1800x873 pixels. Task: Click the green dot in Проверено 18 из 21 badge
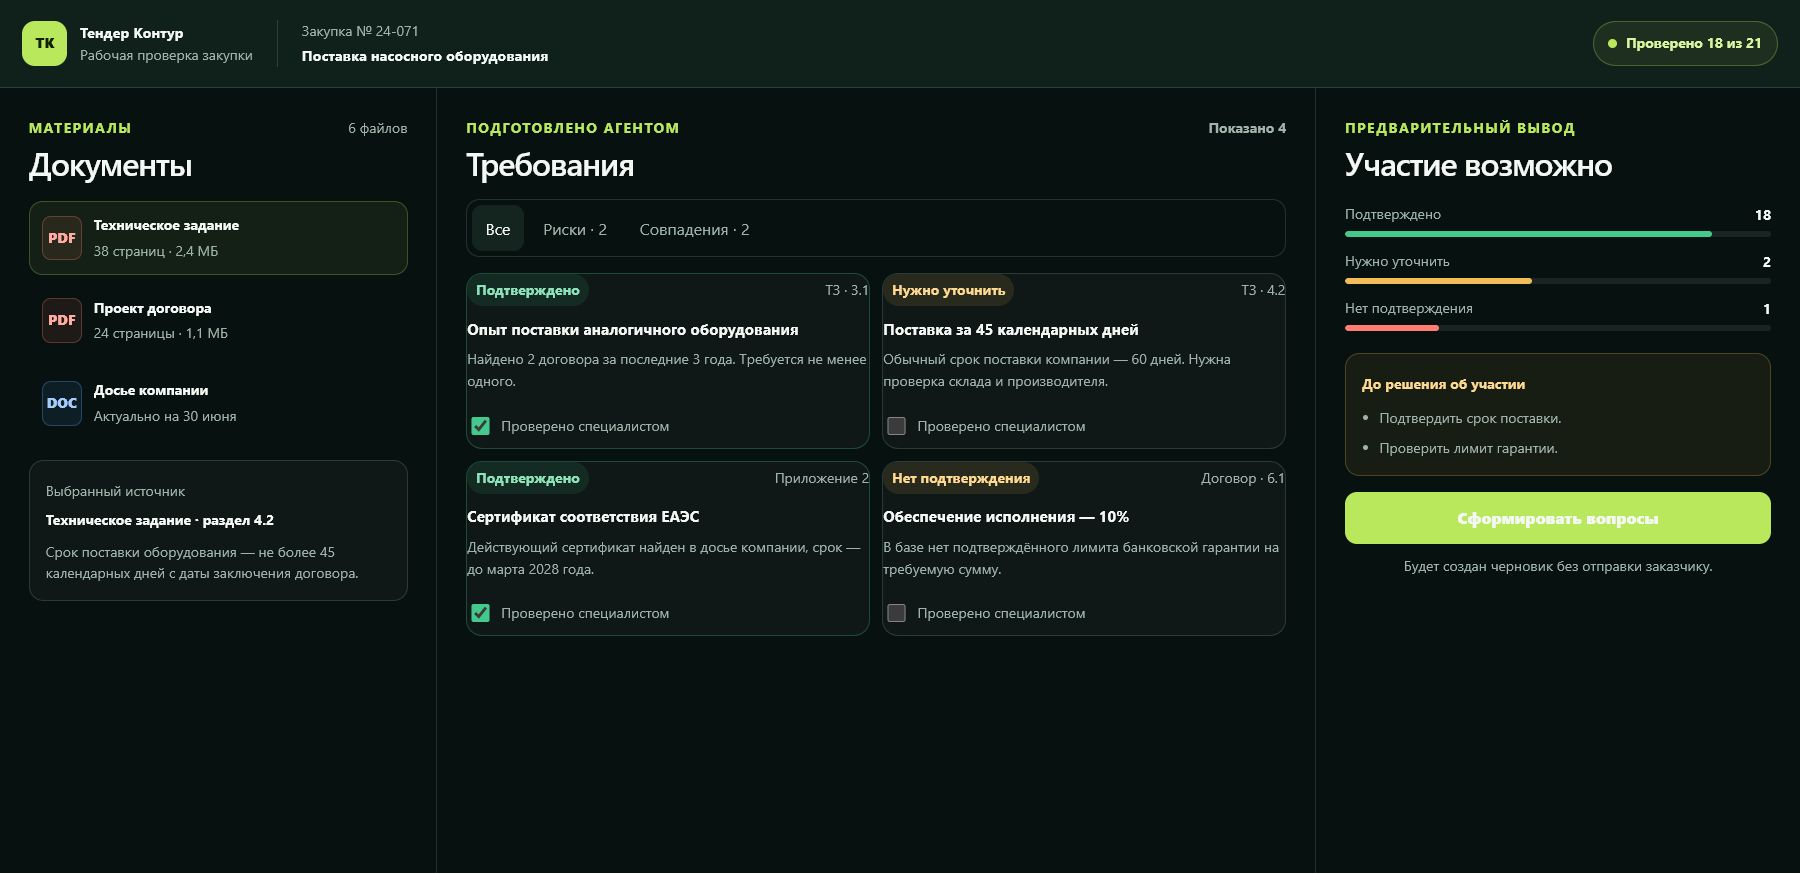[x=1612, y=44]
